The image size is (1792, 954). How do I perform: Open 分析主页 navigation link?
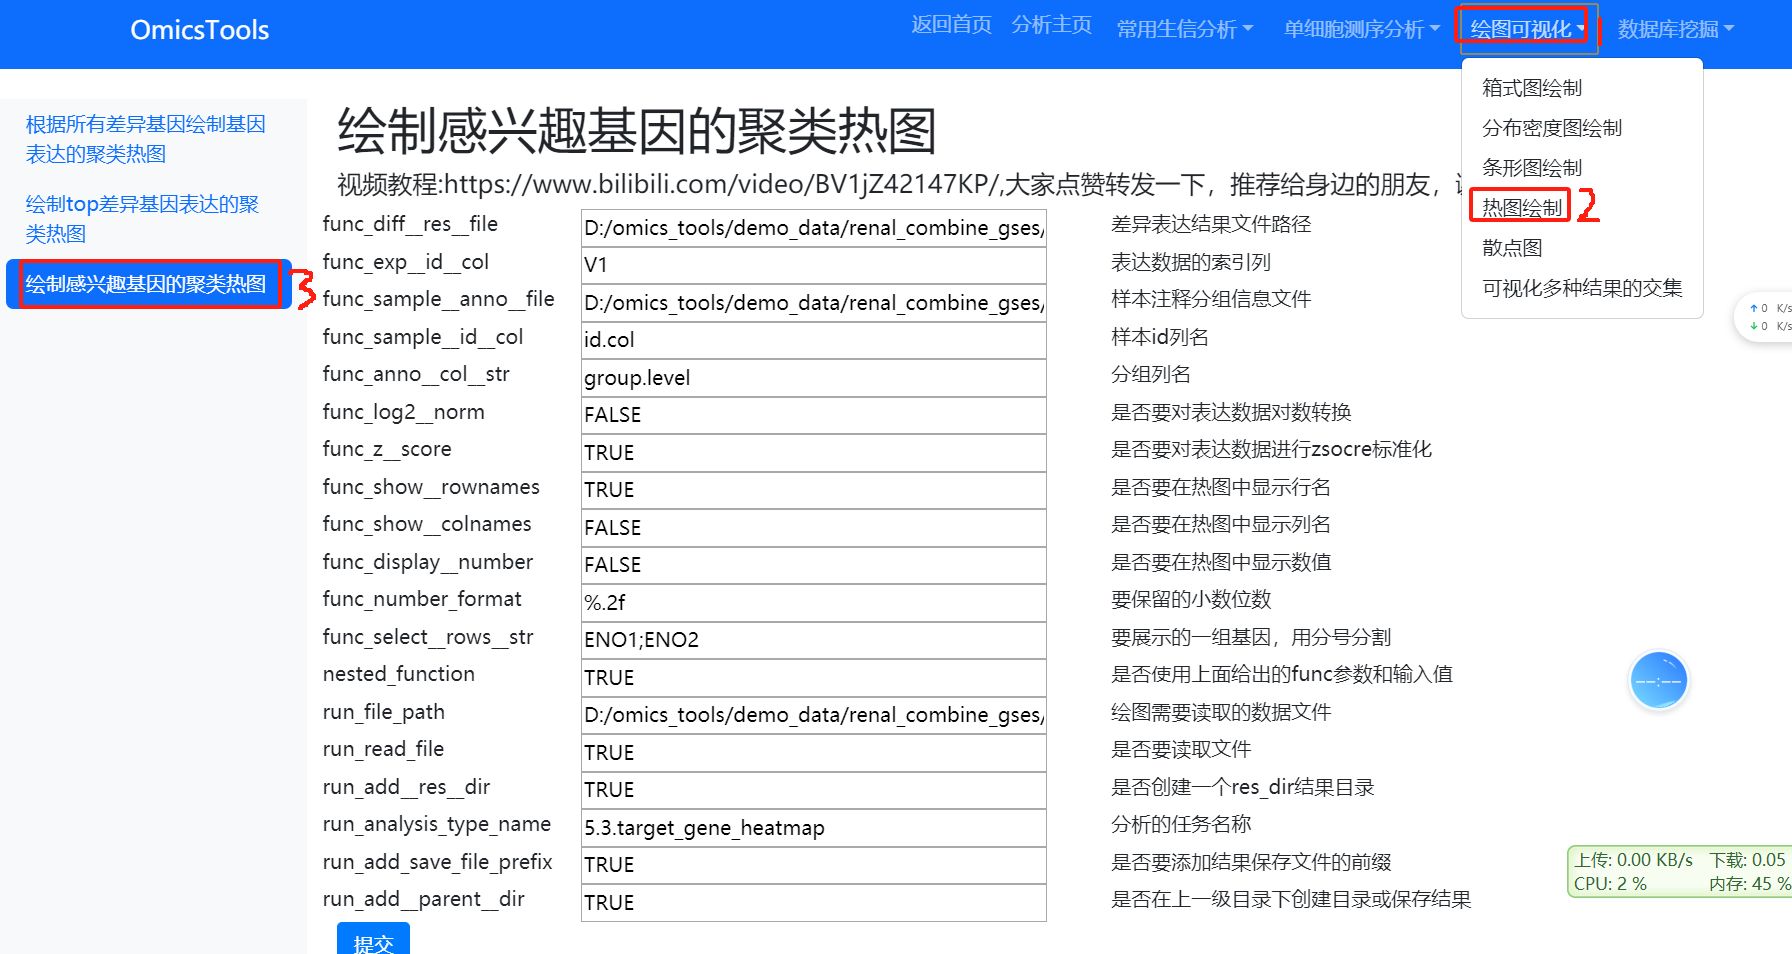(x=1051, y=25)
